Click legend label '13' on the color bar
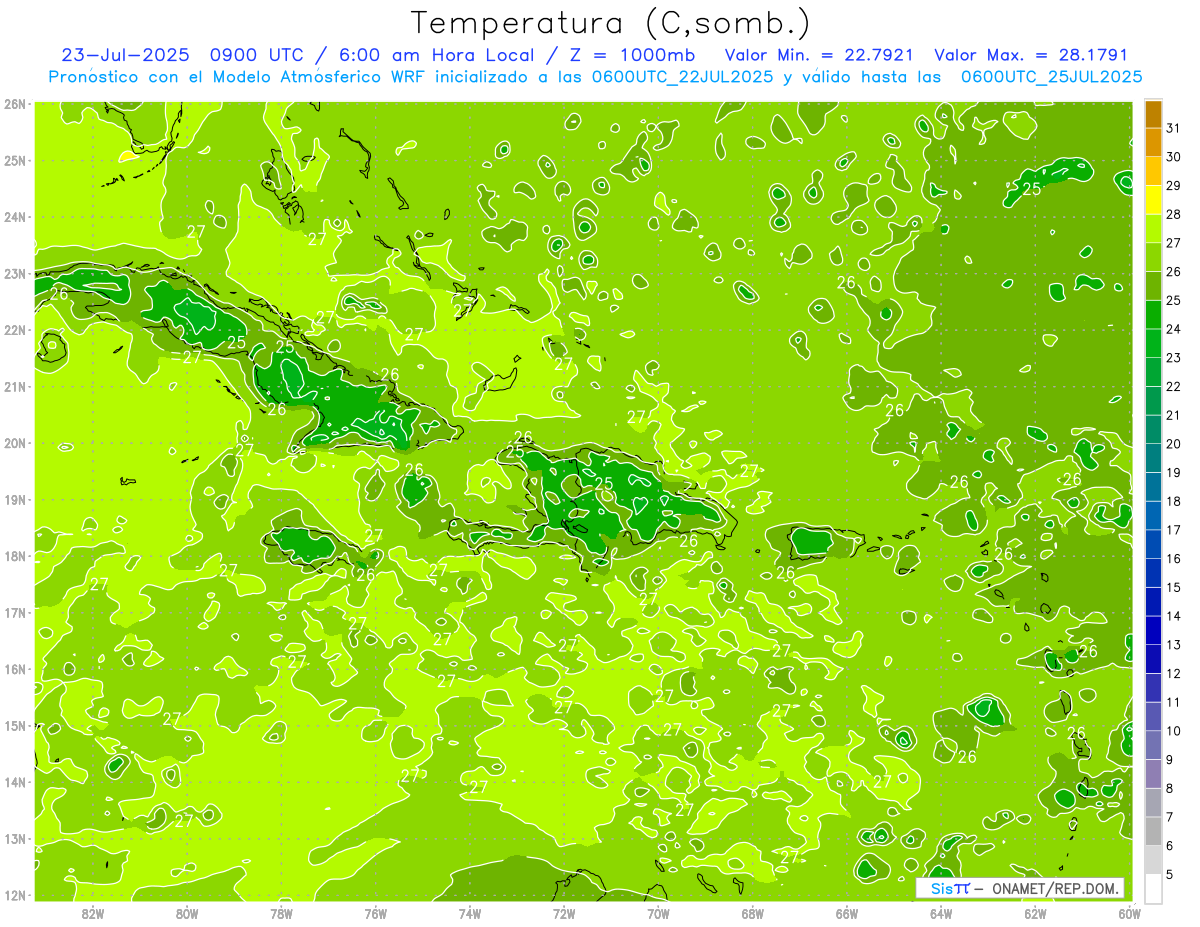Screen dimensions: 1200x927 click(x=1174, y=645)
